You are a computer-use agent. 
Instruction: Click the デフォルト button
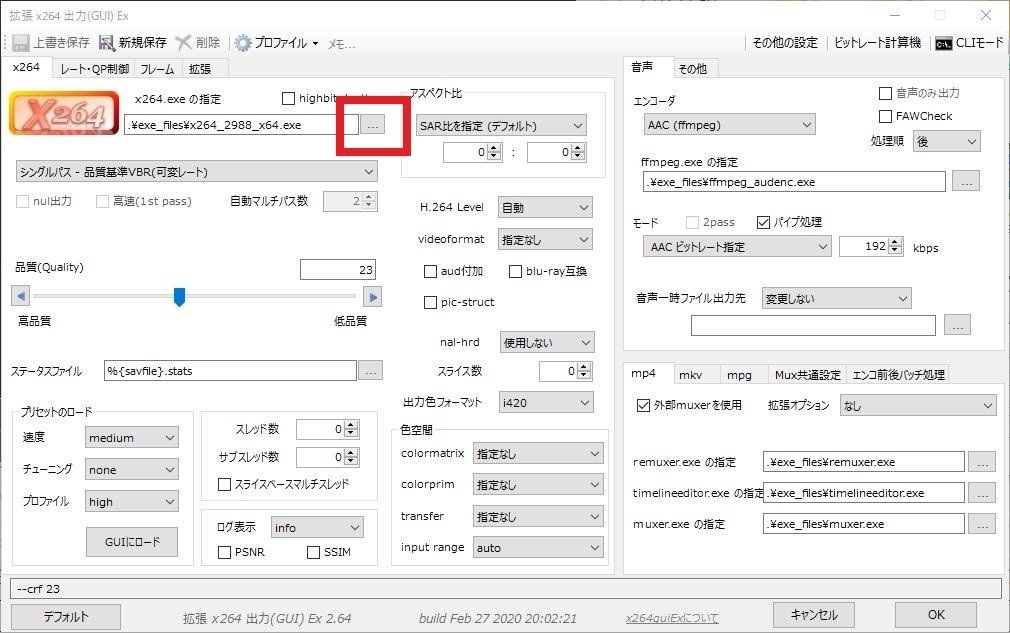[x=65, y=616]
